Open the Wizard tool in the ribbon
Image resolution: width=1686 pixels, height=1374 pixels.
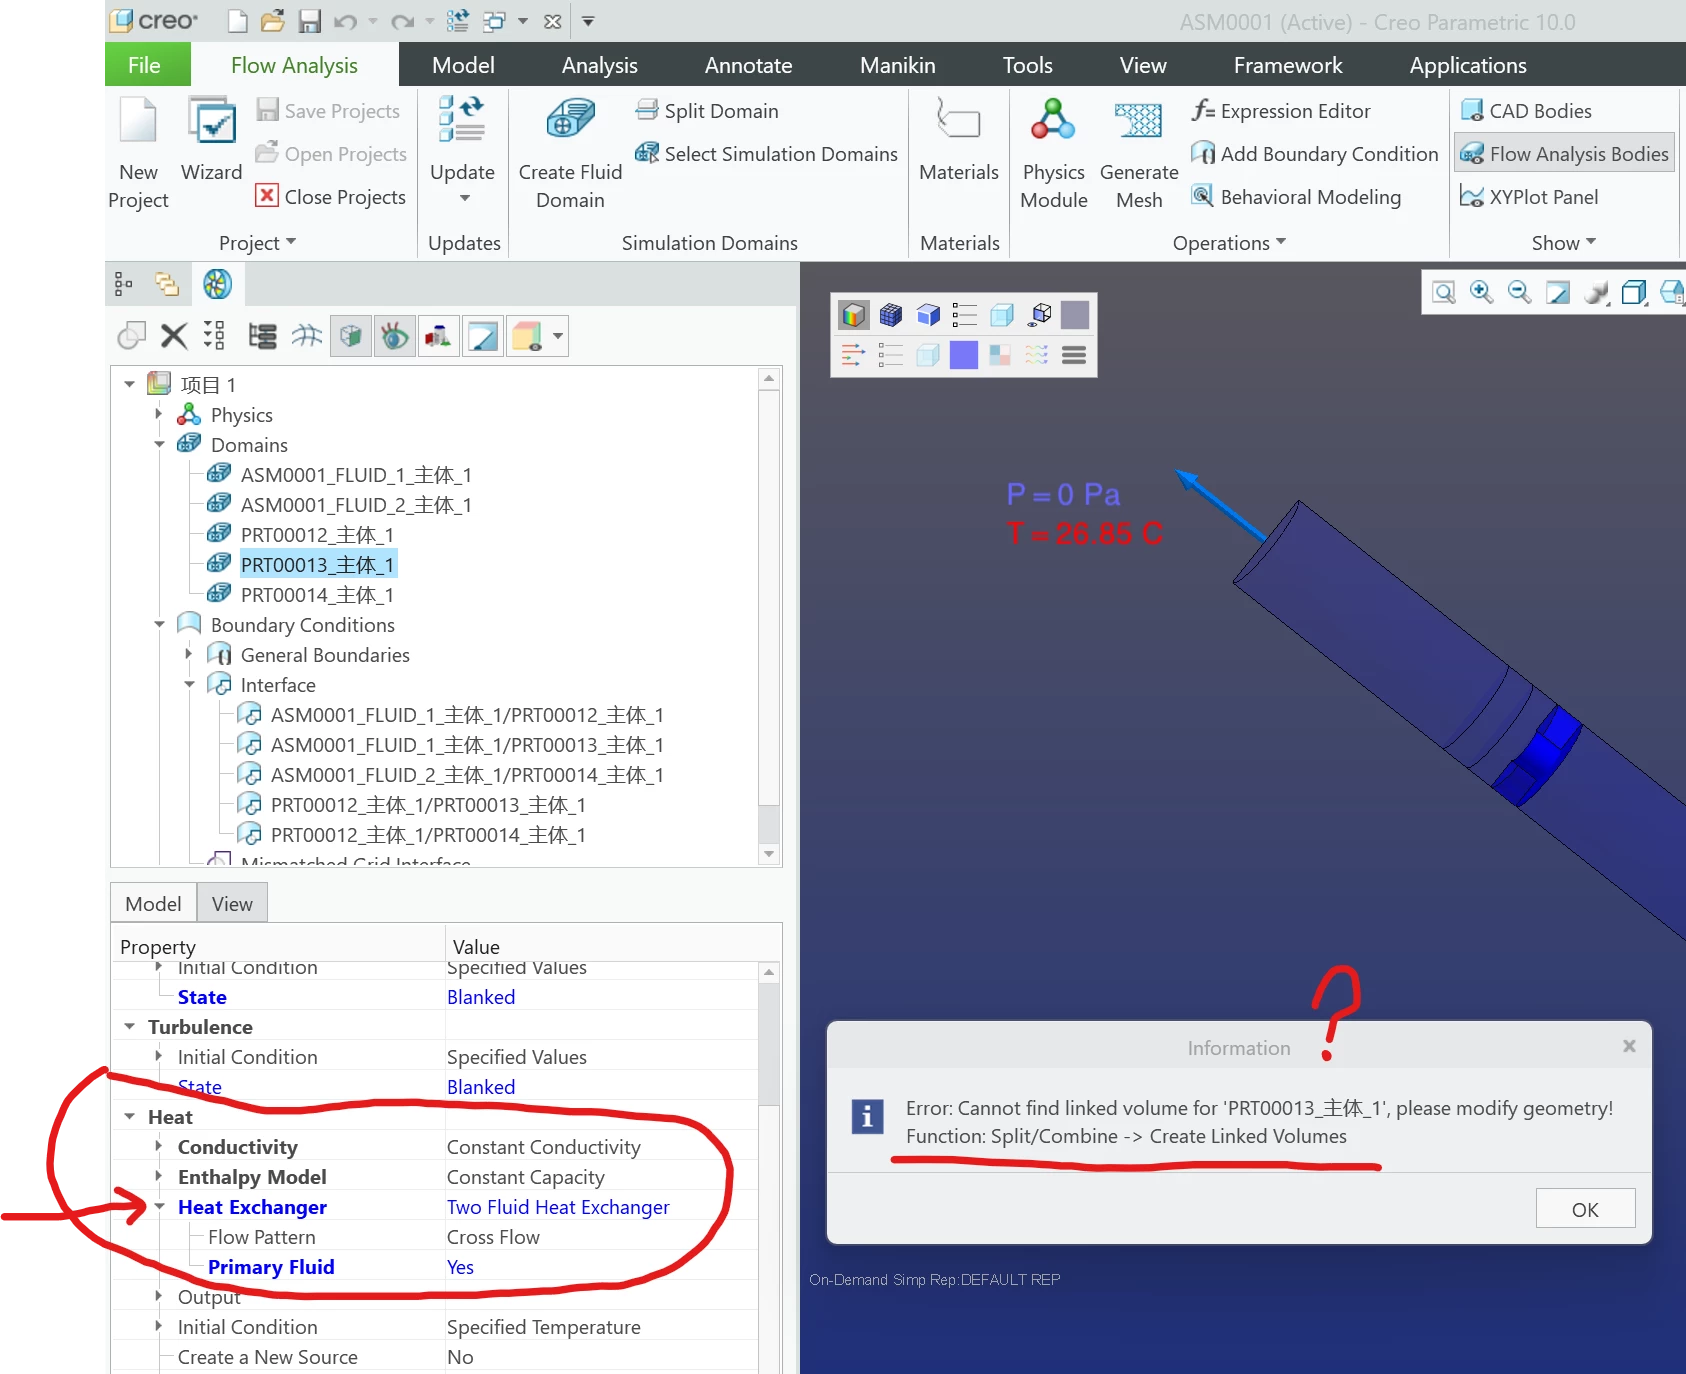click(x=212, y=141)
